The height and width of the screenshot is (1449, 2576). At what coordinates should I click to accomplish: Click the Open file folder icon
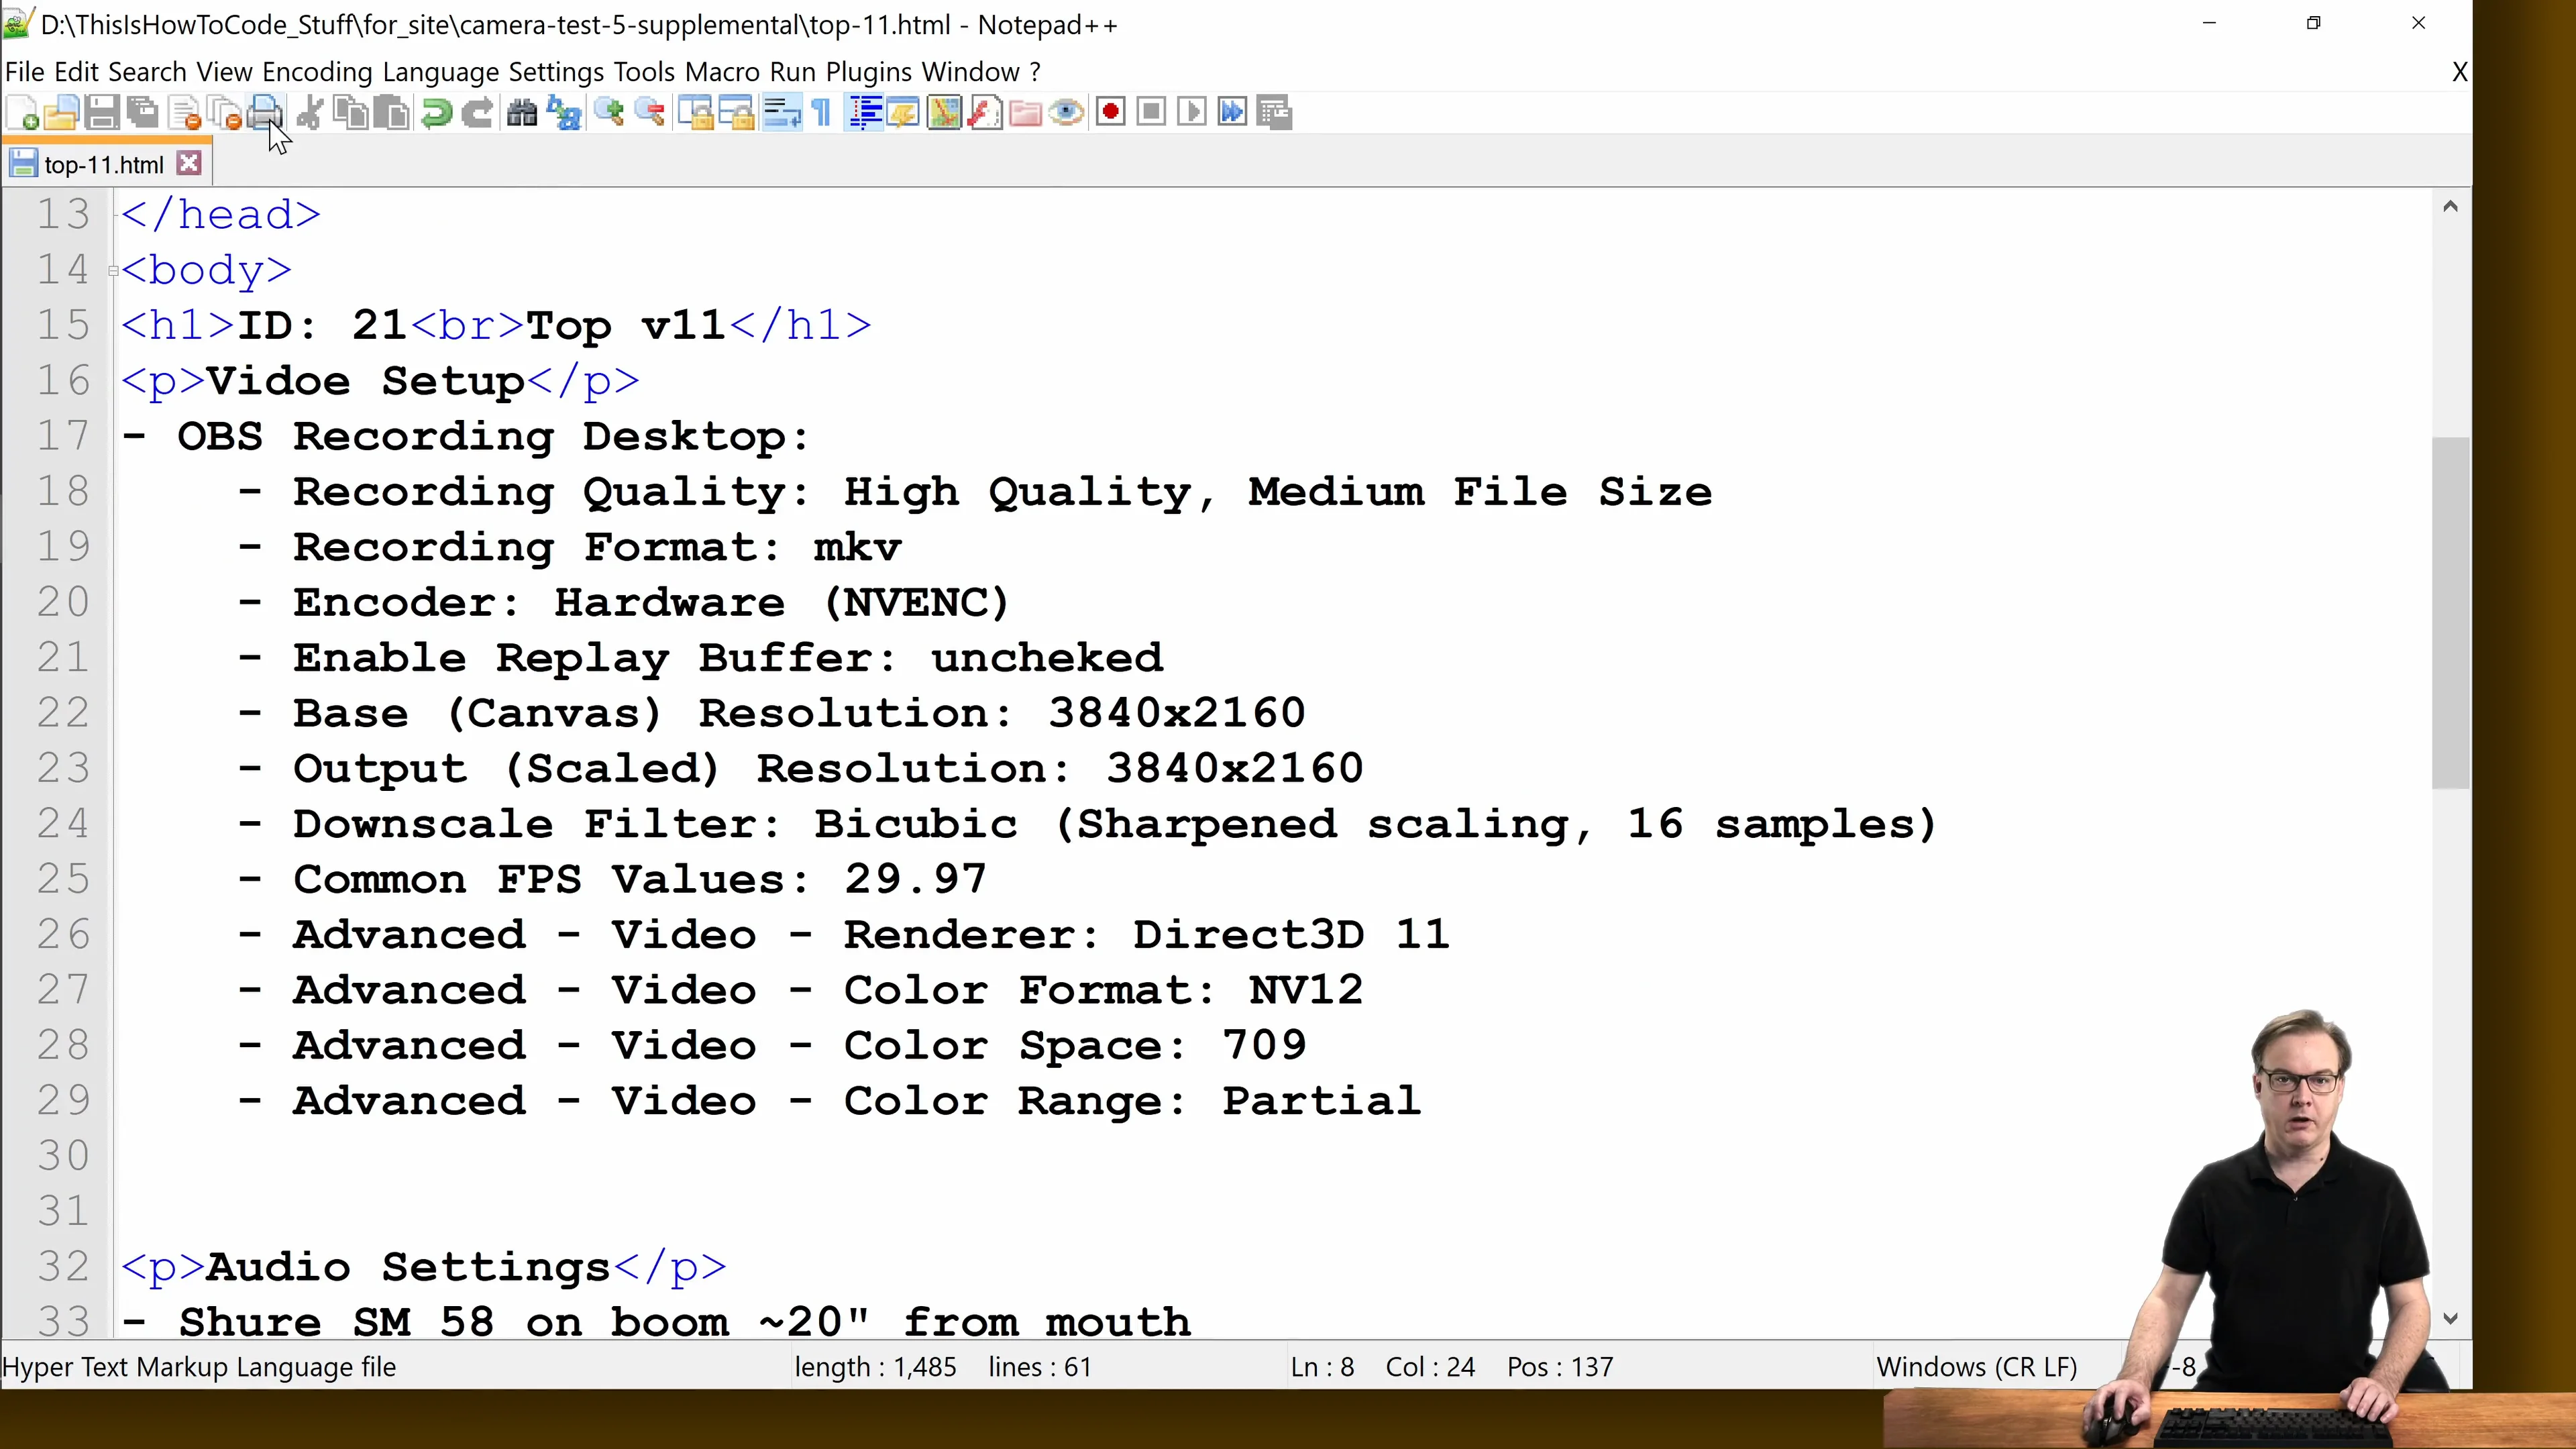click(x=61, y=112)
